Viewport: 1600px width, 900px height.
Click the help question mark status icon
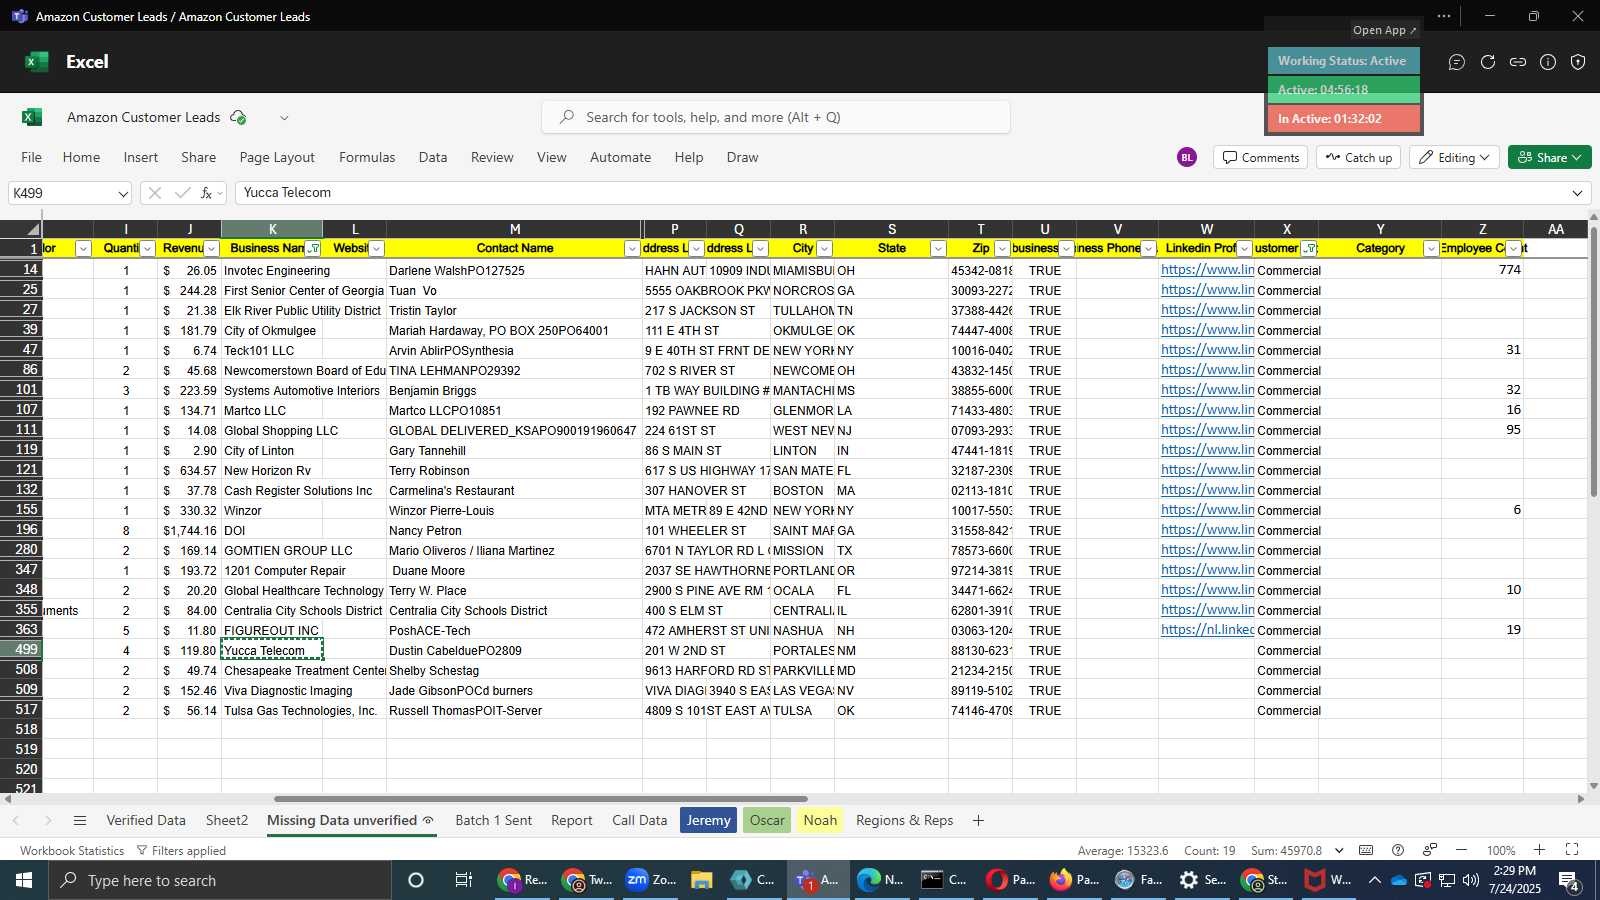[1398, 850]
